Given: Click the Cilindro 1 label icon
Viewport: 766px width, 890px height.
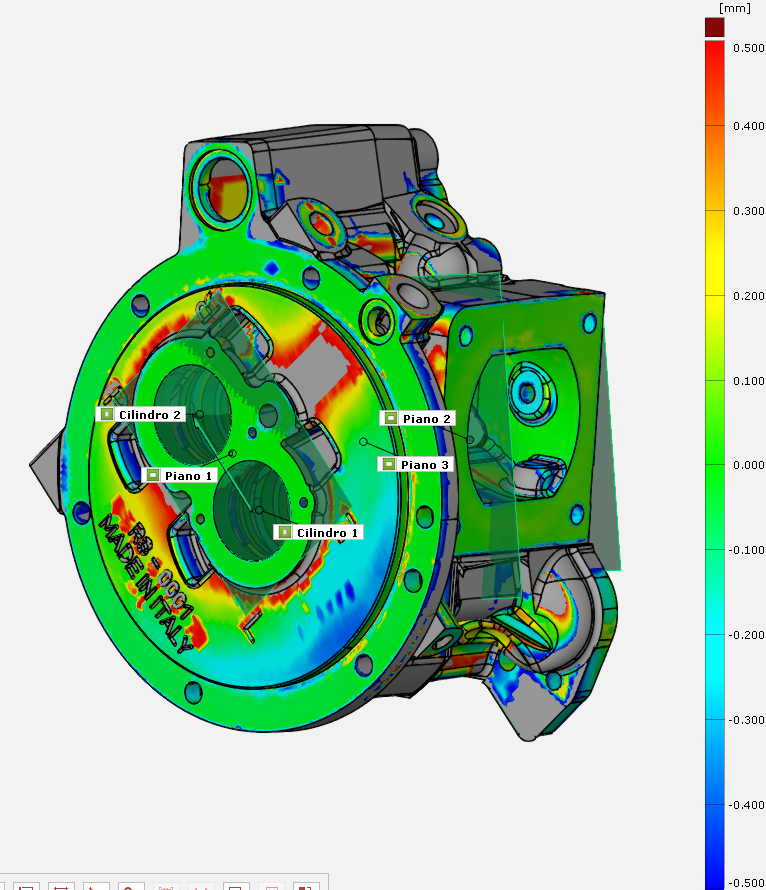Looking at the screenshot, I should coord(285,532).
